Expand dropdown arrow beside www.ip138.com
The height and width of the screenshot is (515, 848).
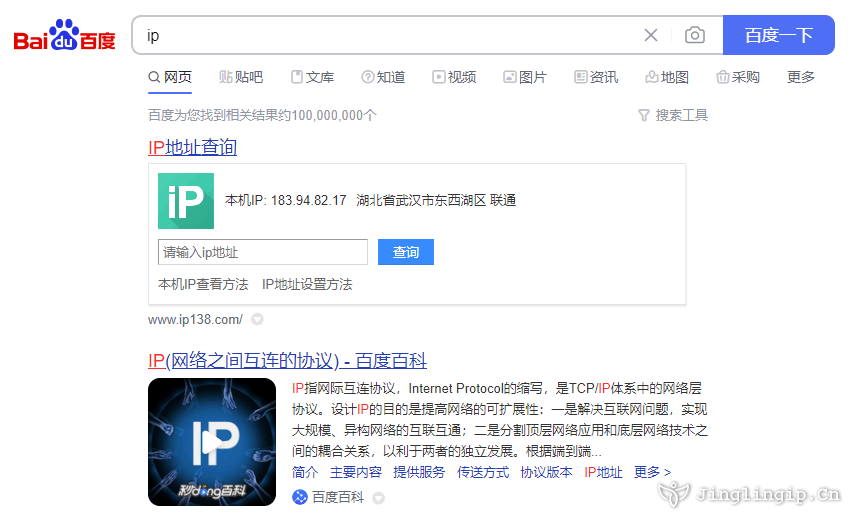(257, 320)
